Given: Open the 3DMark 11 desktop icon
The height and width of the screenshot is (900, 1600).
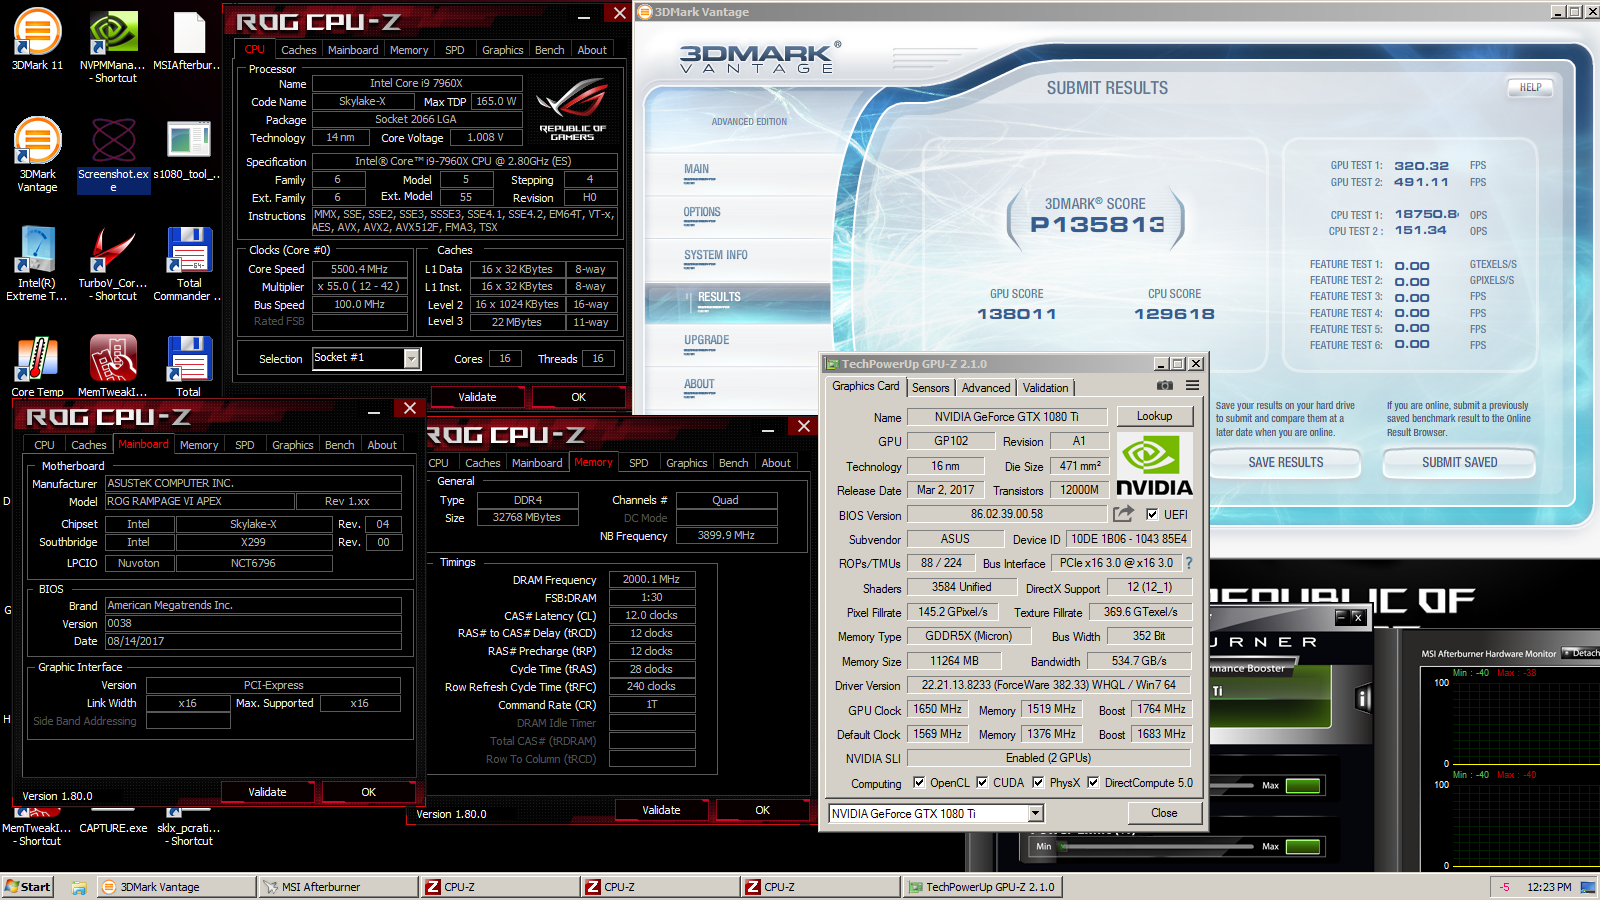Looking at the screenshot, I should click(37, 40).
